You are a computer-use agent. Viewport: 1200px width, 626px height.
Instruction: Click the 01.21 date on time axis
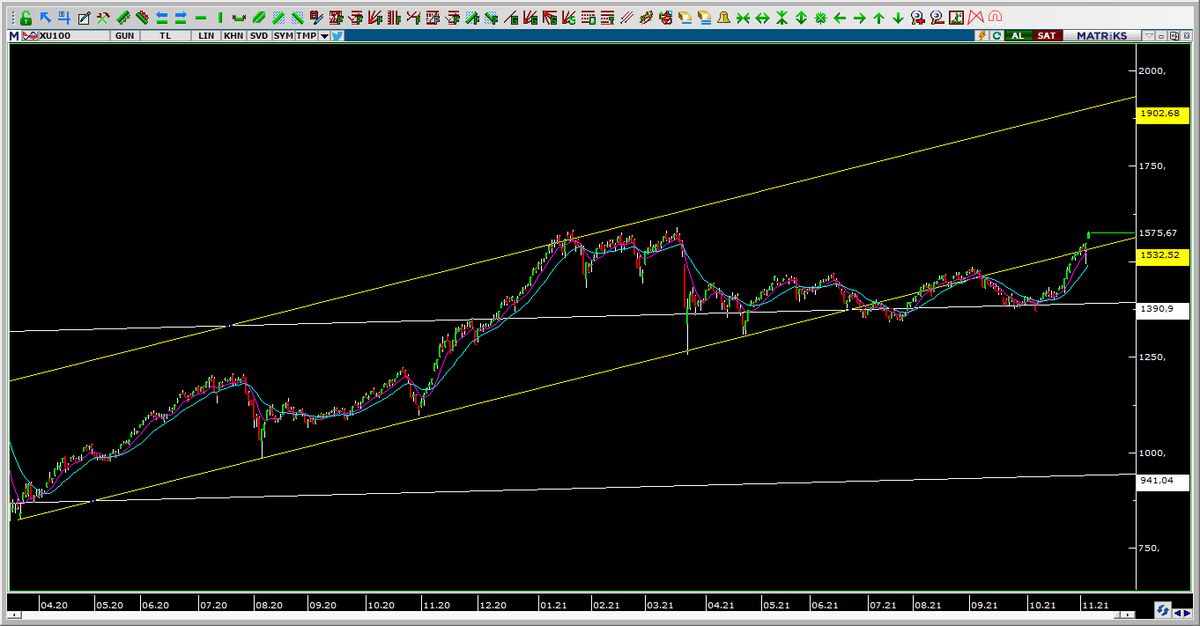coord(553,604)
